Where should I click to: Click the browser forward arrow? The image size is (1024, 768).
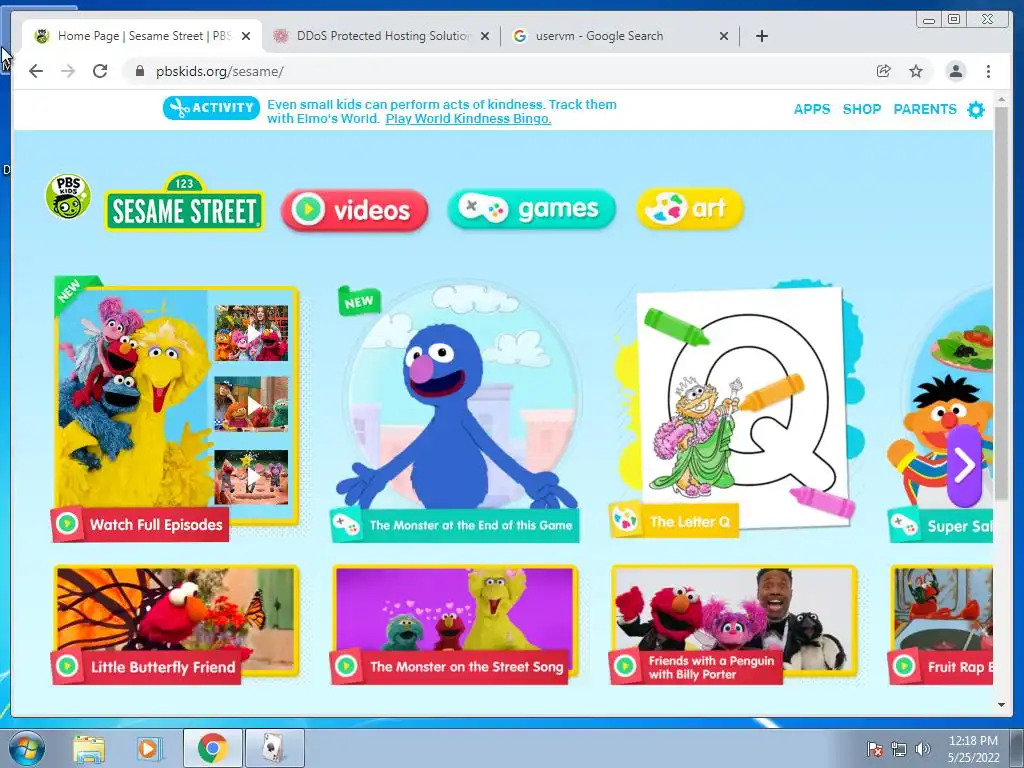(x=68, y=71)
